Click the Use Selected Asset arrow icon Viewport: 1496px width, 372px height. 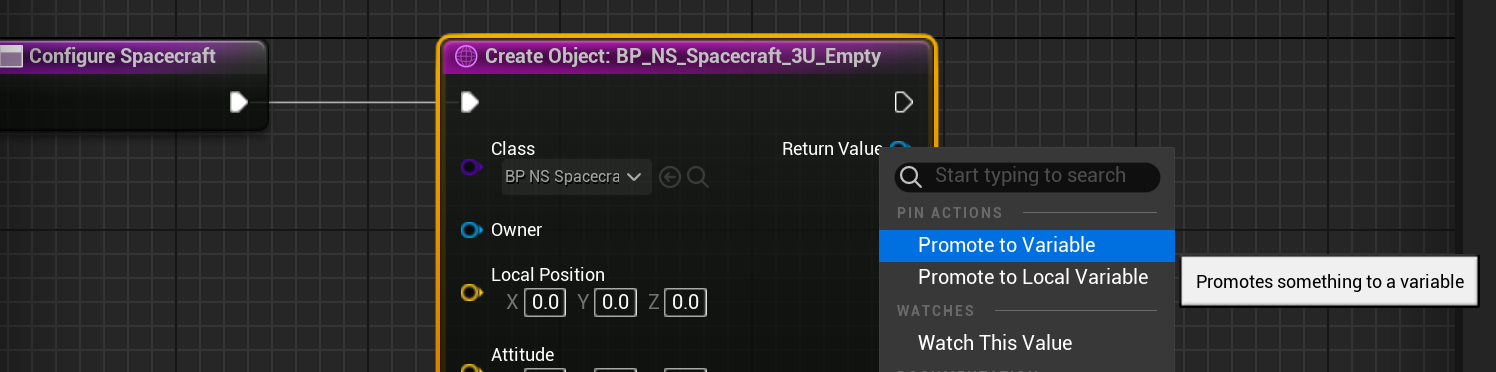pyautogui.click(x=670, y=177)
